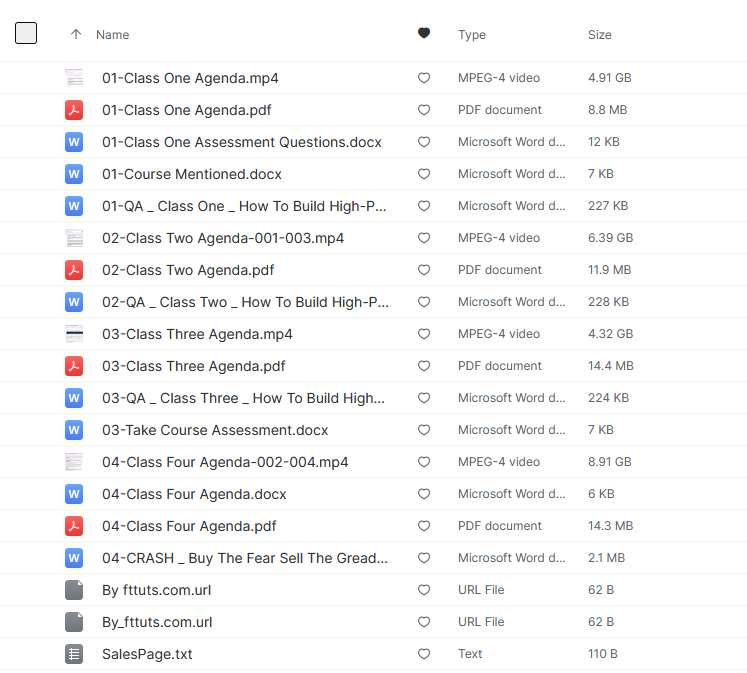Click PDF icon of 01-Class One Agenda.pdf
The height and width of the screenshot is (673, 747).
pos(74,110)
